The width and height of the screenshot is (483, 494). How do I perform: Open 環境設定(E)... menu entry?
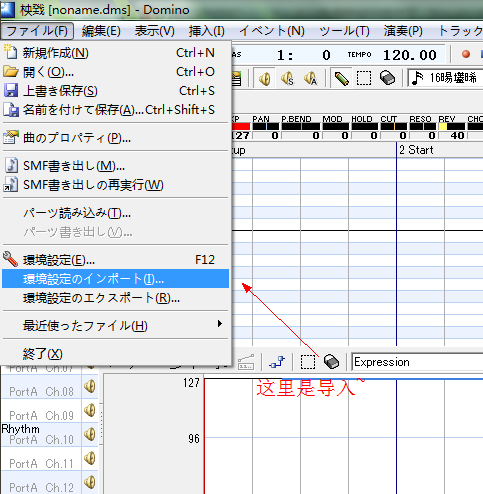(x=115, y=260)
